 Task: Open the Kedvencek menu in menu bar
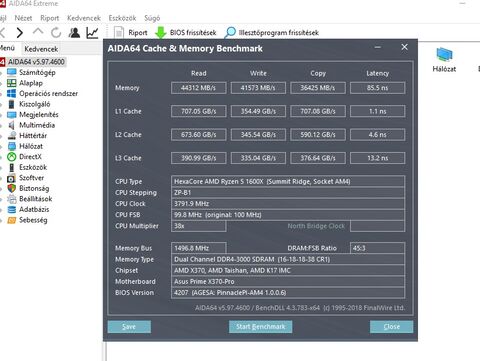coord(84,18)
